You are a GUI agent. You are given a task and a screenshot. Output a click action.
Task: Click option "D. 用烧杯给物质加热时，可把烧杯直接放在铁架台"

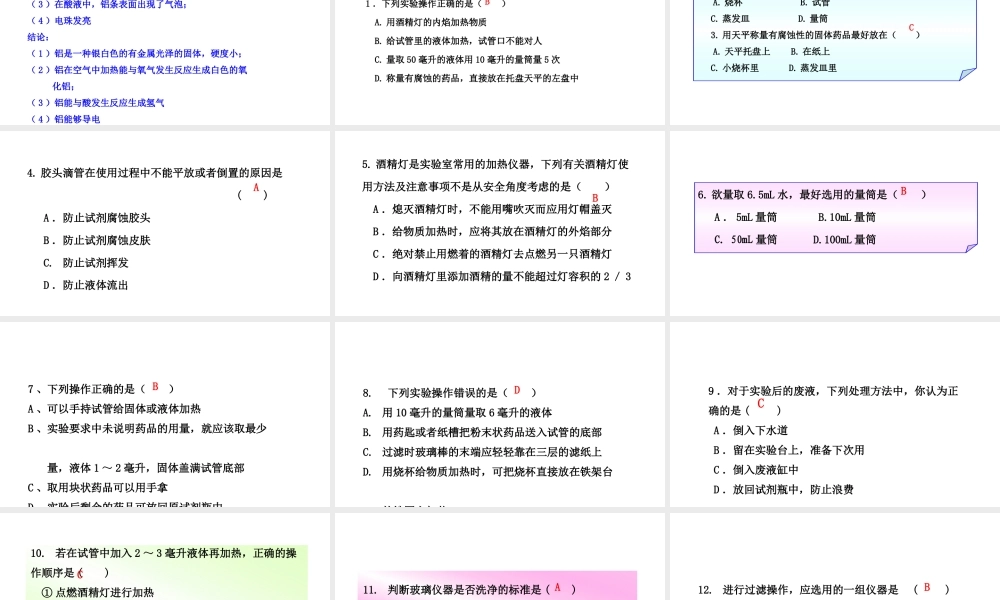point(488,472)
